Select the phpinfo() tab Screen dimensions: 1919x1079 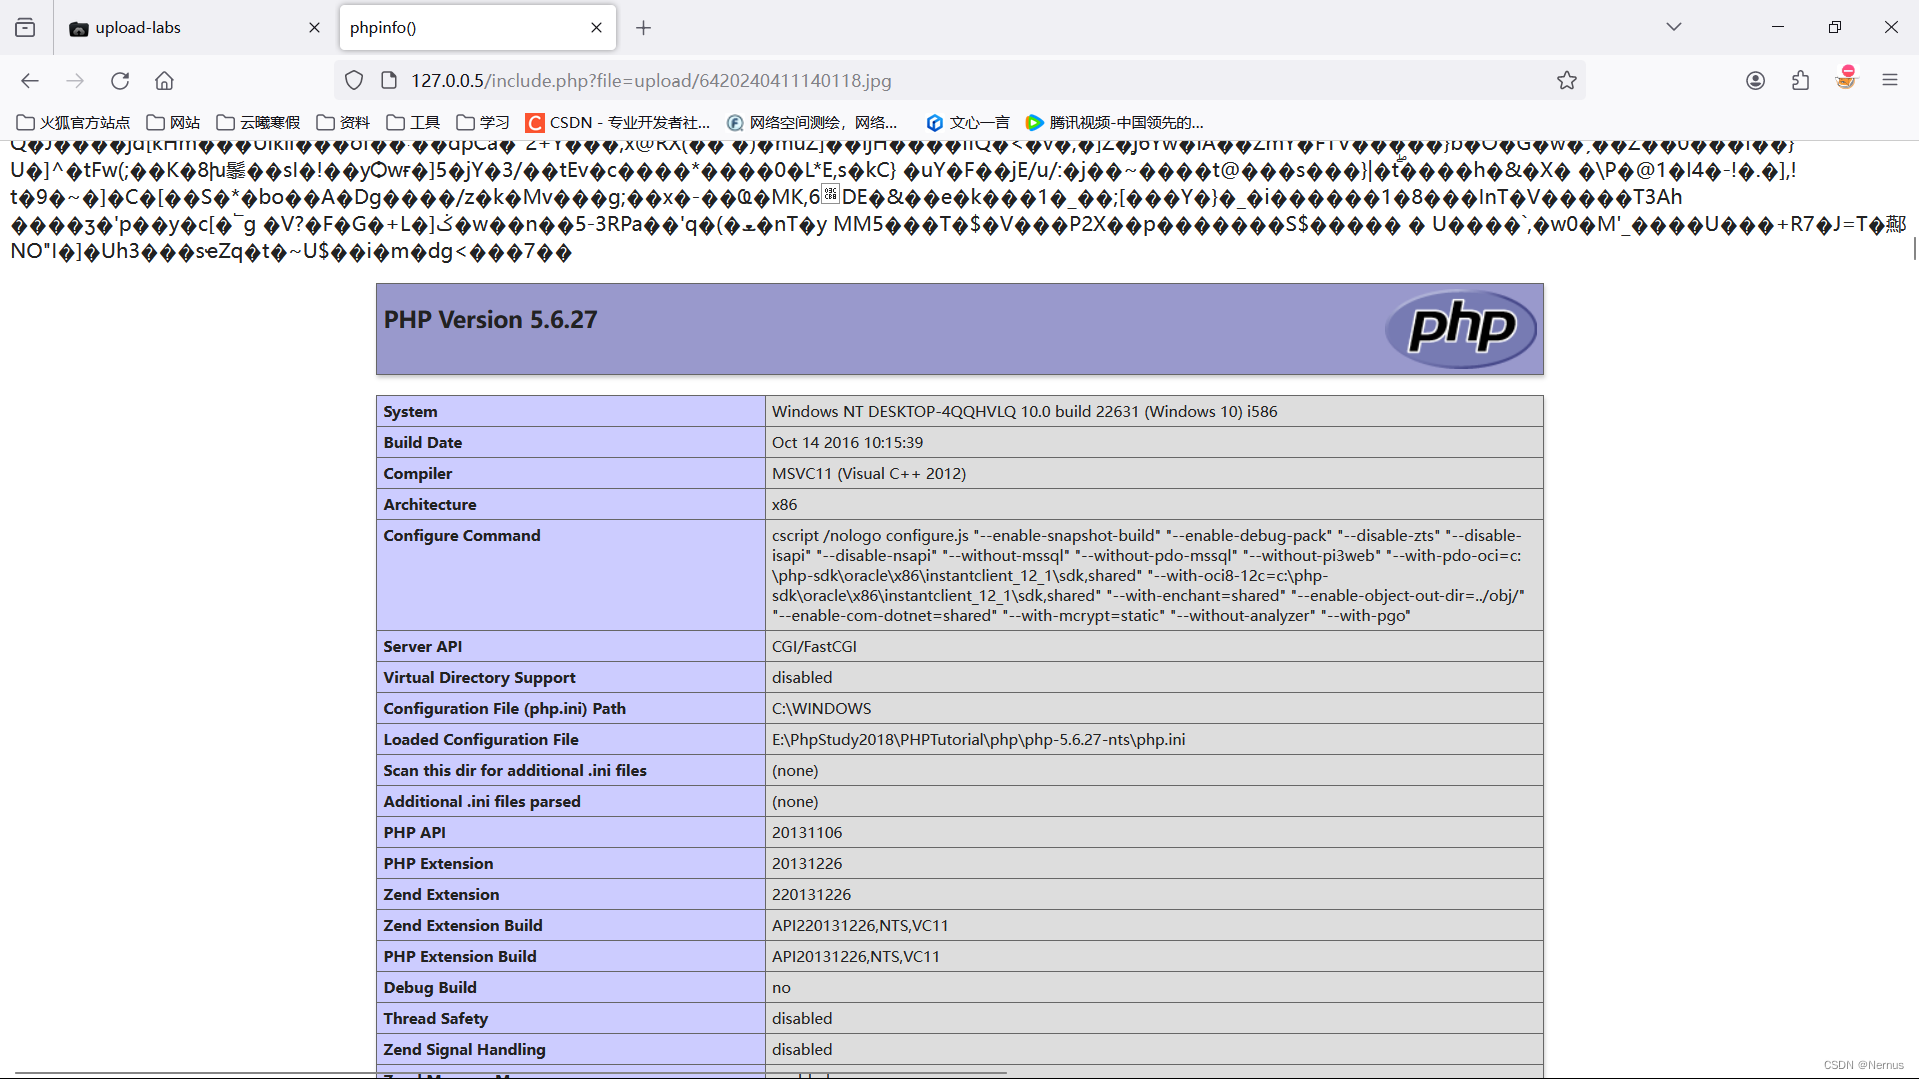click(477, 28)
